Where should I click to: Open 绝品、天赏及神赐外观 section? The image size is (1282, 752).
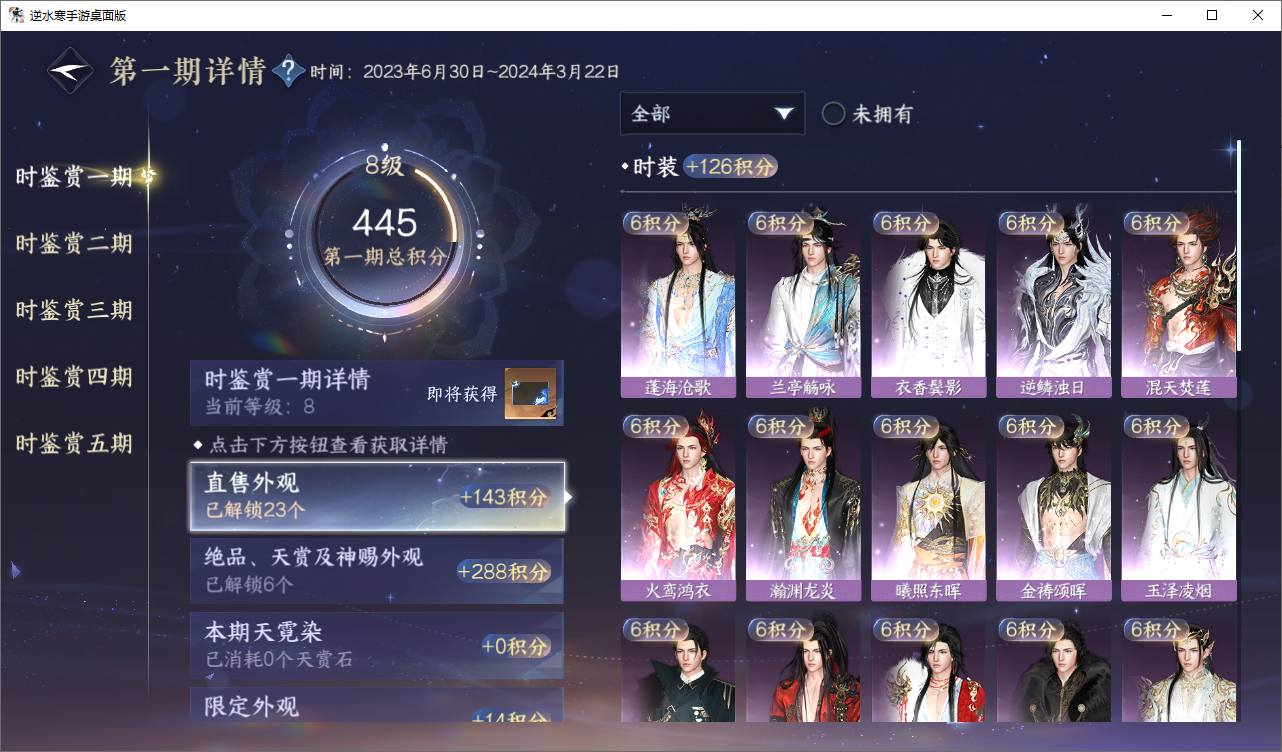point(377,570)
